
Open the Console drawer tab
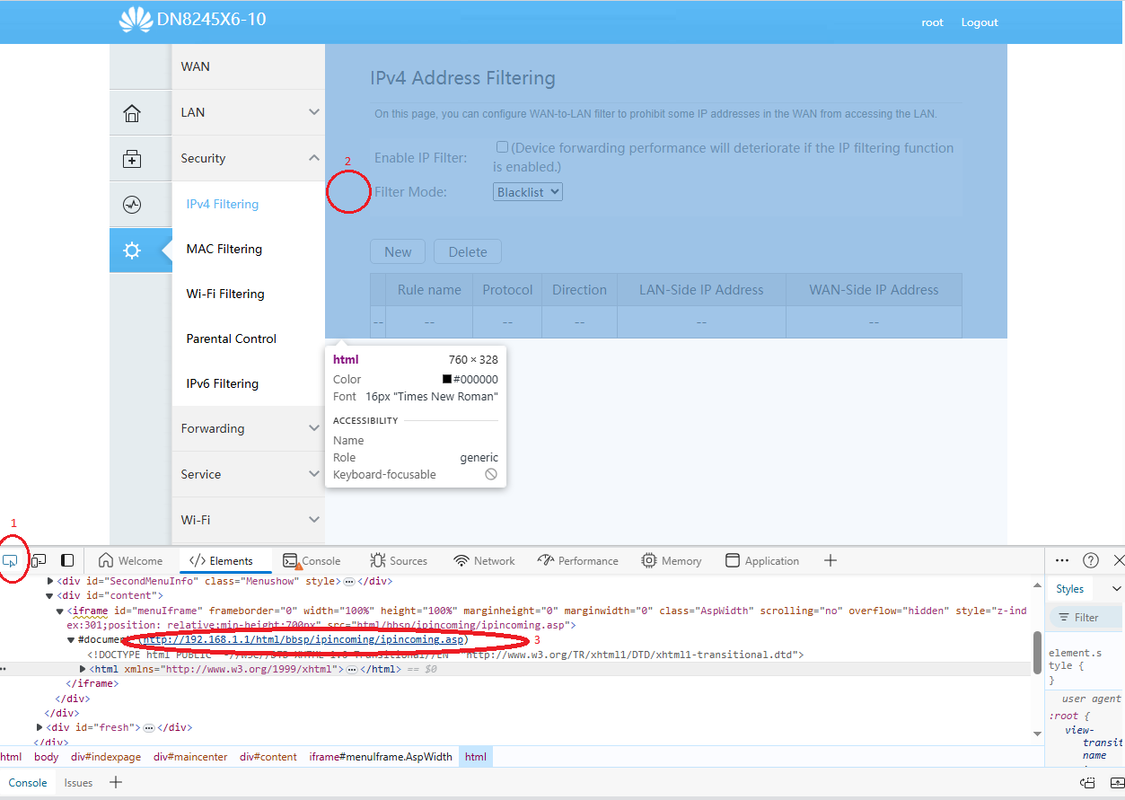click(x=28, y=783)
